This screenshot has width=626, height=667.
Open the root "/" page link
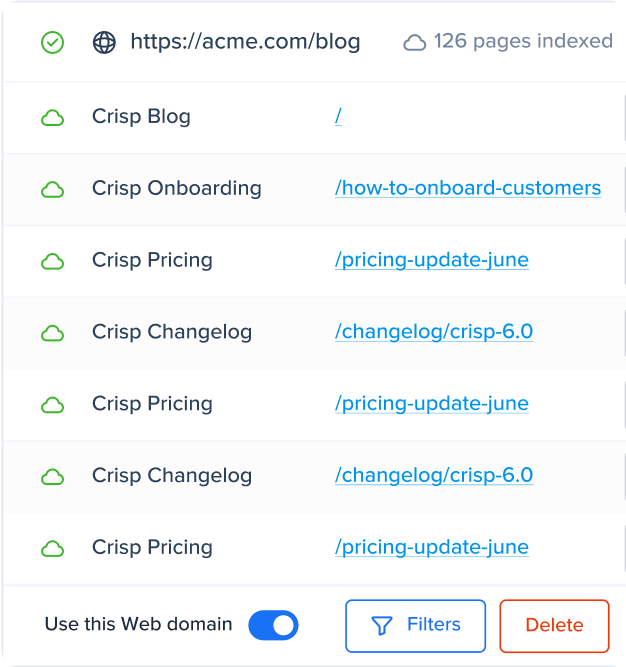coord(338,117)
